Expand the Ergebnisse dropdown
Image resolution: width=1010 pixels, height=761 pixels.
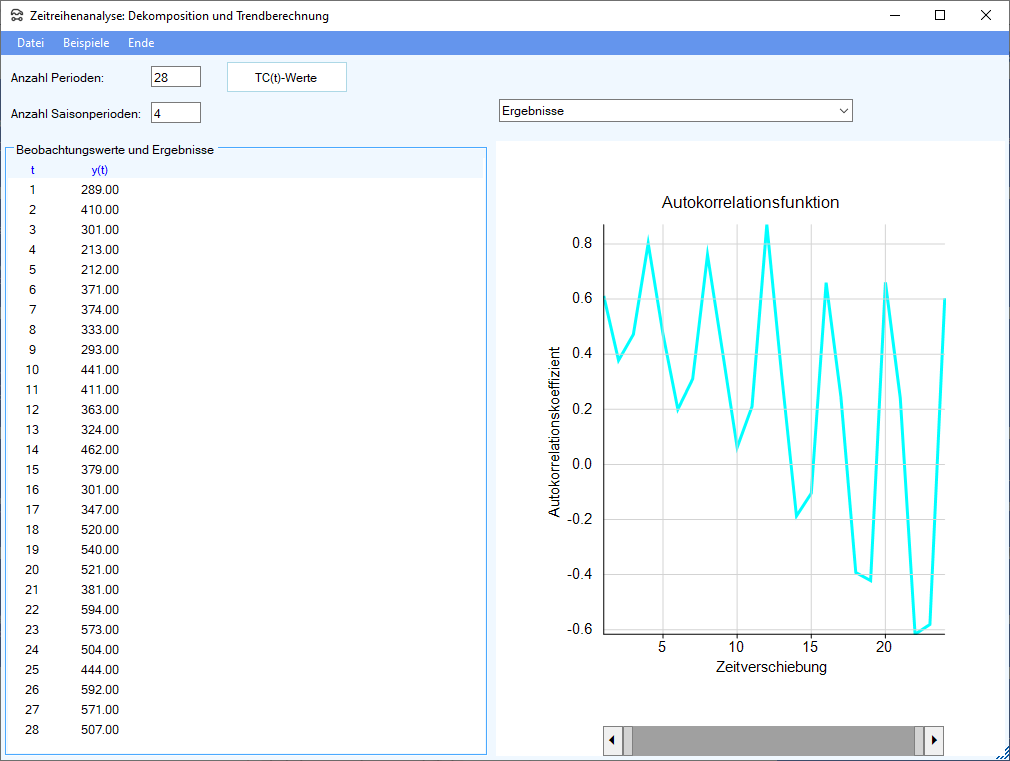coord(675,110)
